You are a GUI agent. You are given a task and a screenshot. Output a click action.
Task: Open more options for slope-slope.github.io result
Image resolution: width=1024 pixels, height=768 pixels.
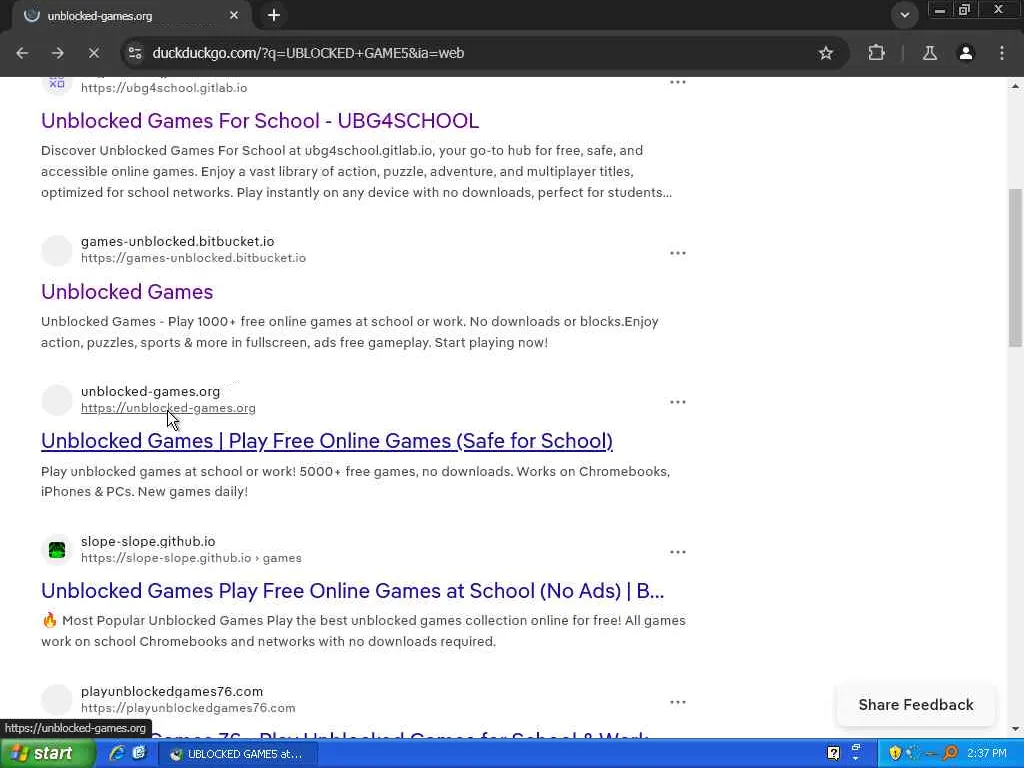click(x=678, y=552)
